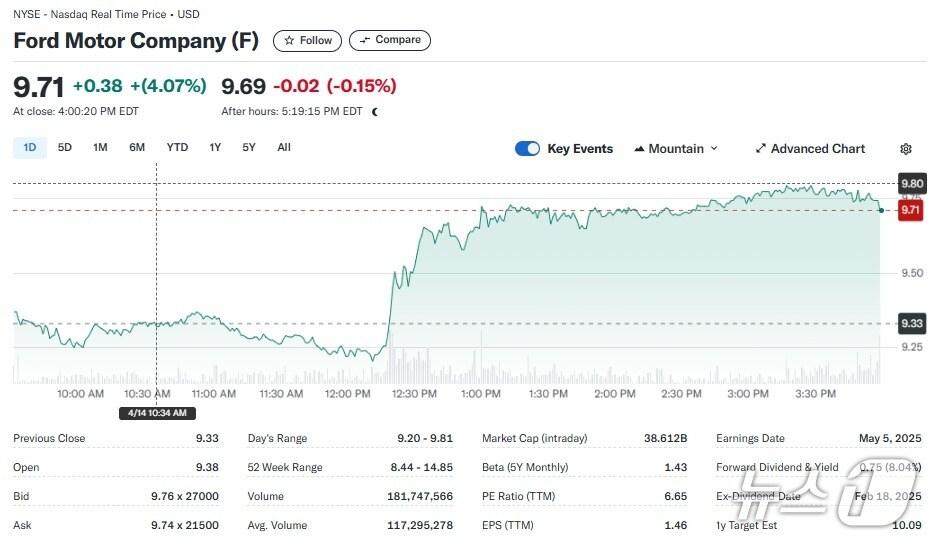Switch to the 5D range tab

pos(65,148)
